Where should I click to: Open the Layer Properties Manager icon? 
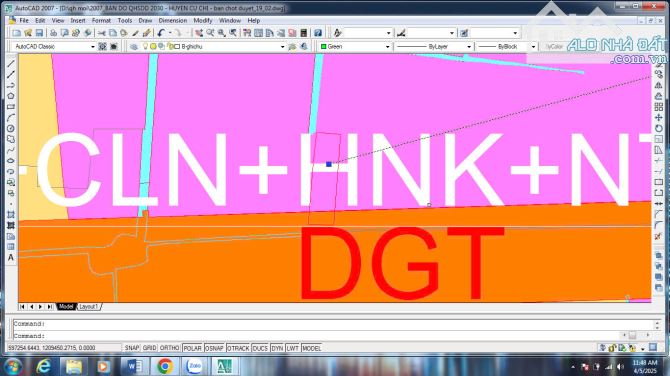click(x=134, y=47)
